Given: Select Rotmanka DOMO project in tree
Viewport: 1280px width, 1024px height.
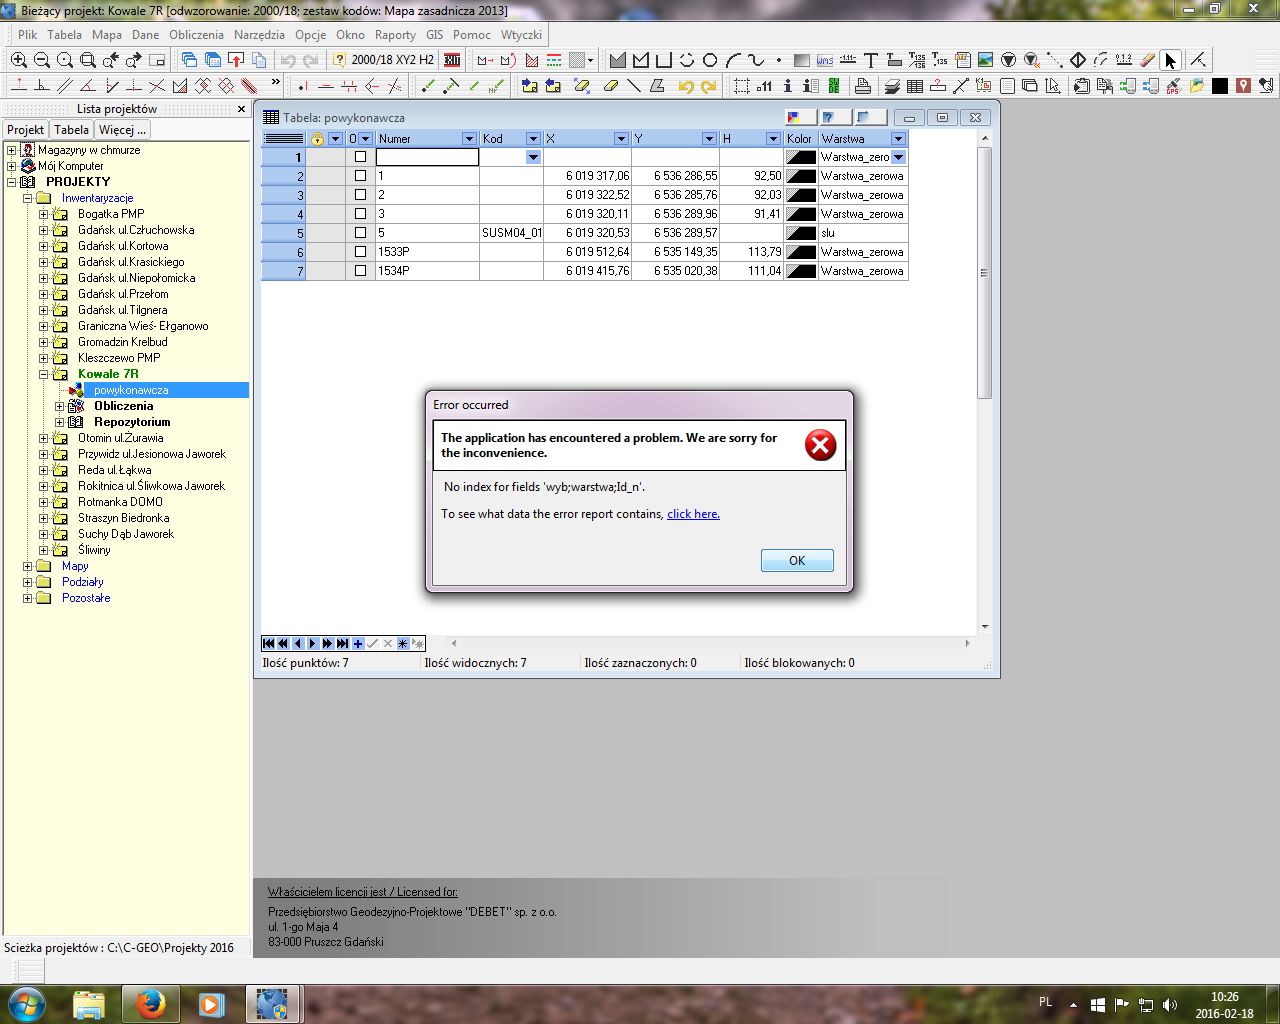Looking at the screenshot, I should [120, 502].
